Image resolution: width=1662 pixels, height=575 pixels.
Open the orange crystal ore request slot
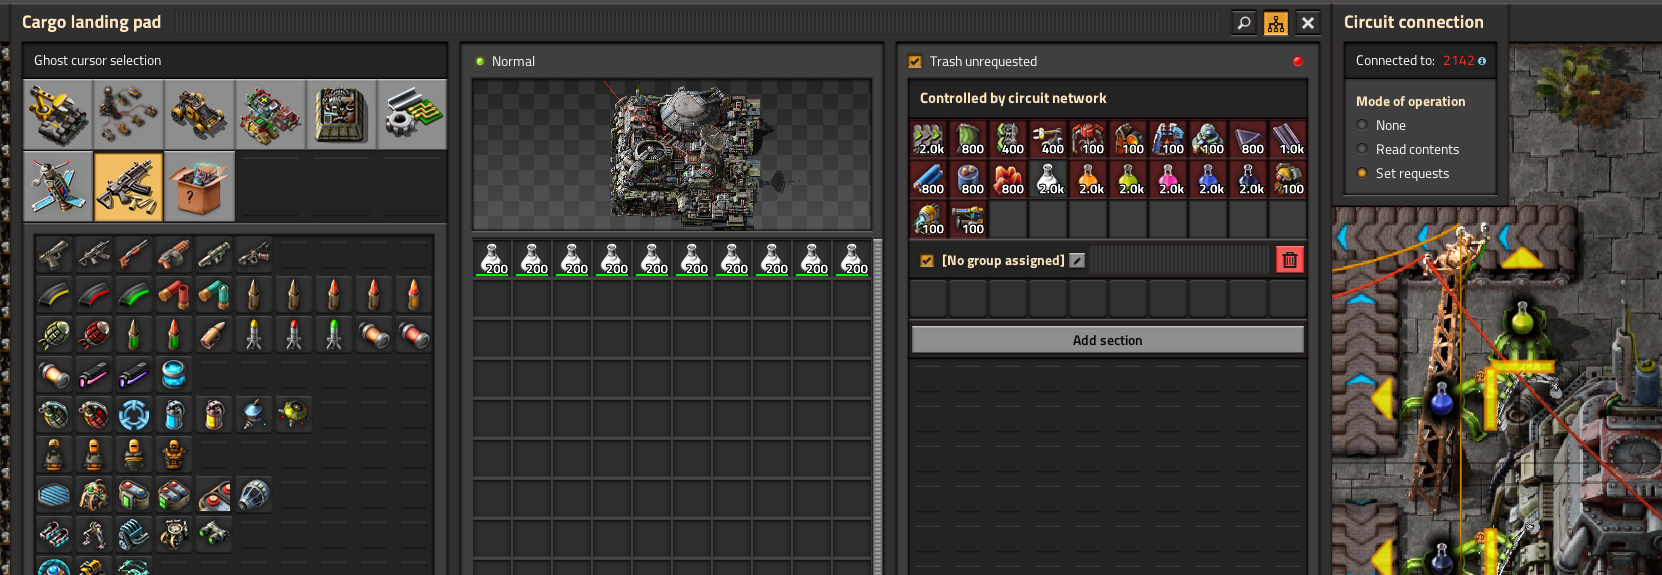pos(1009,179)
